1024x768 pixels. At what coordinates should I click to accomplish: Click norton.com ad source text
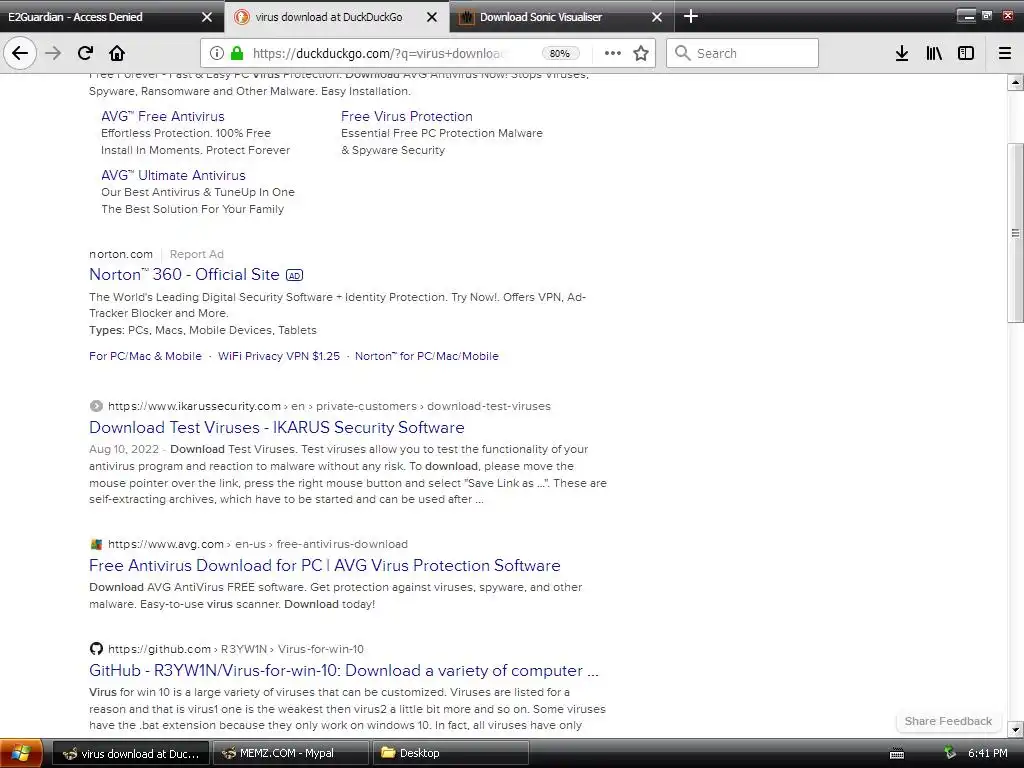click(121, 254)
